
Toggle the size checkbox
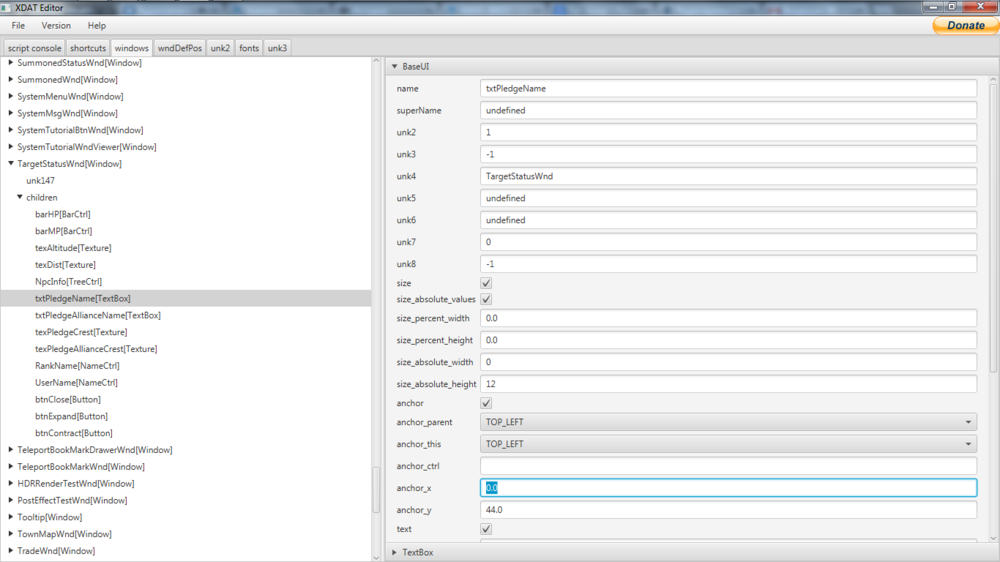pos(486,284)
